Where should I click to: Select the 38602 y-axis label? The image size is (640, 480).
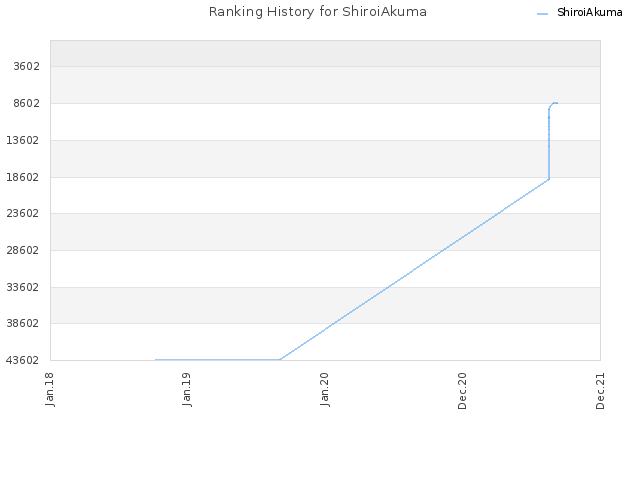(x=23, y=323)
